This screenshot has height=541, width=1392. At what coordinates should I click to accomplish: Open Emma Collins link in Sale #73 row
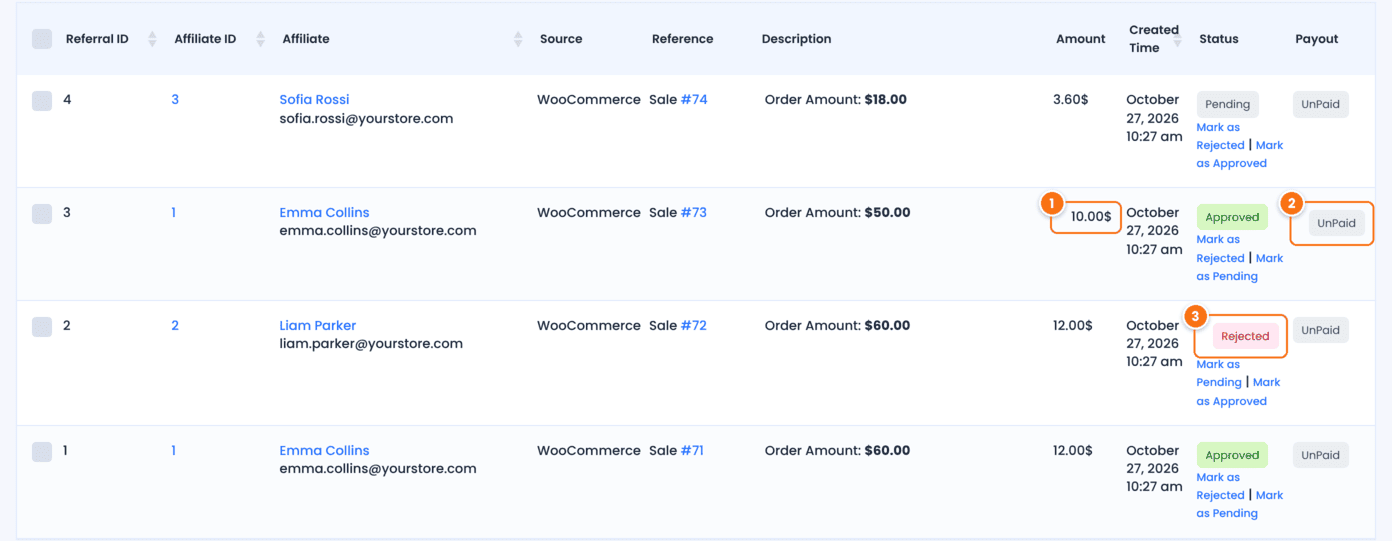324,212
